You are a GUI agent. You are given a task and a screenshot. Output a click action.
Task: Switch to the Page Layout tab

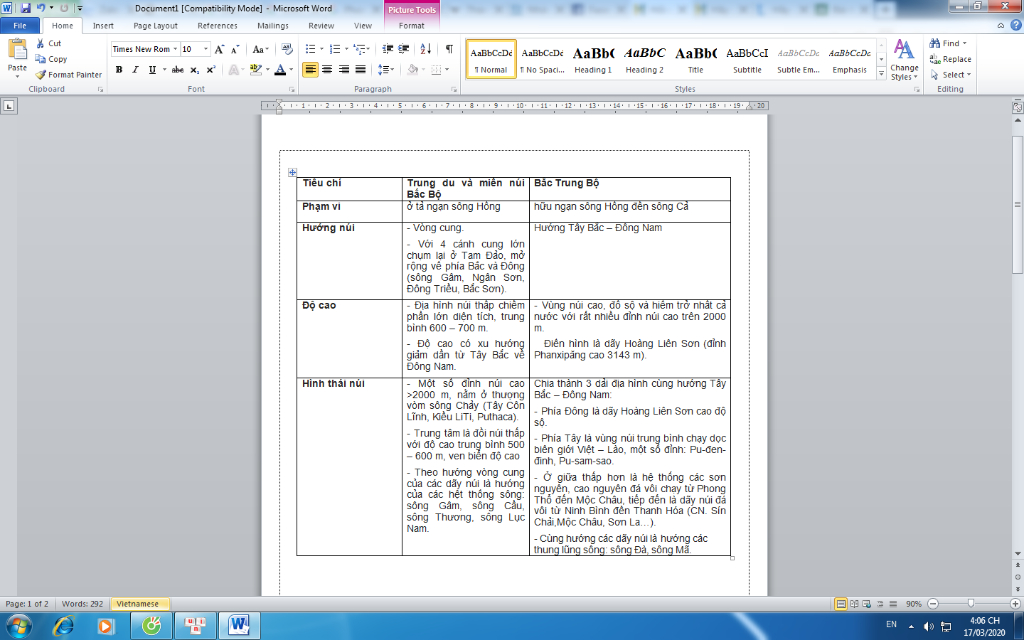(x=155, y=26)
